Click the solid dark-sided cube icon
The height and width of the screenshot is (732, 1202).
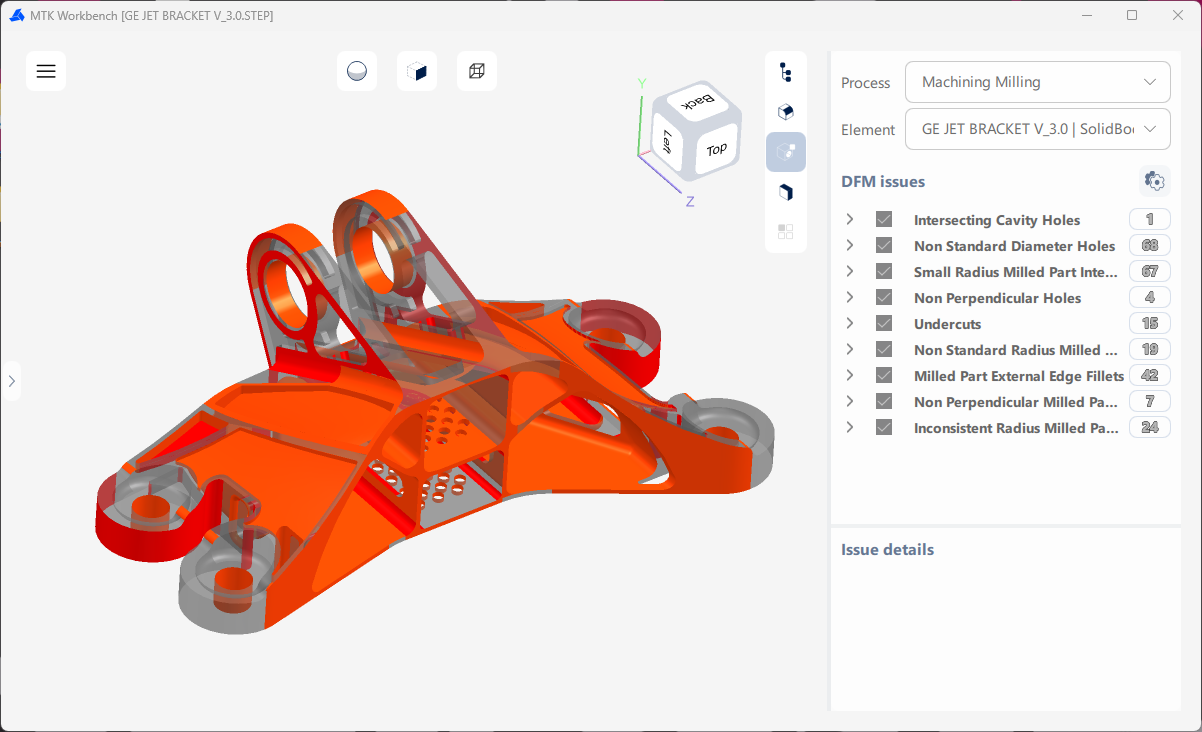[x=786, y=192]
